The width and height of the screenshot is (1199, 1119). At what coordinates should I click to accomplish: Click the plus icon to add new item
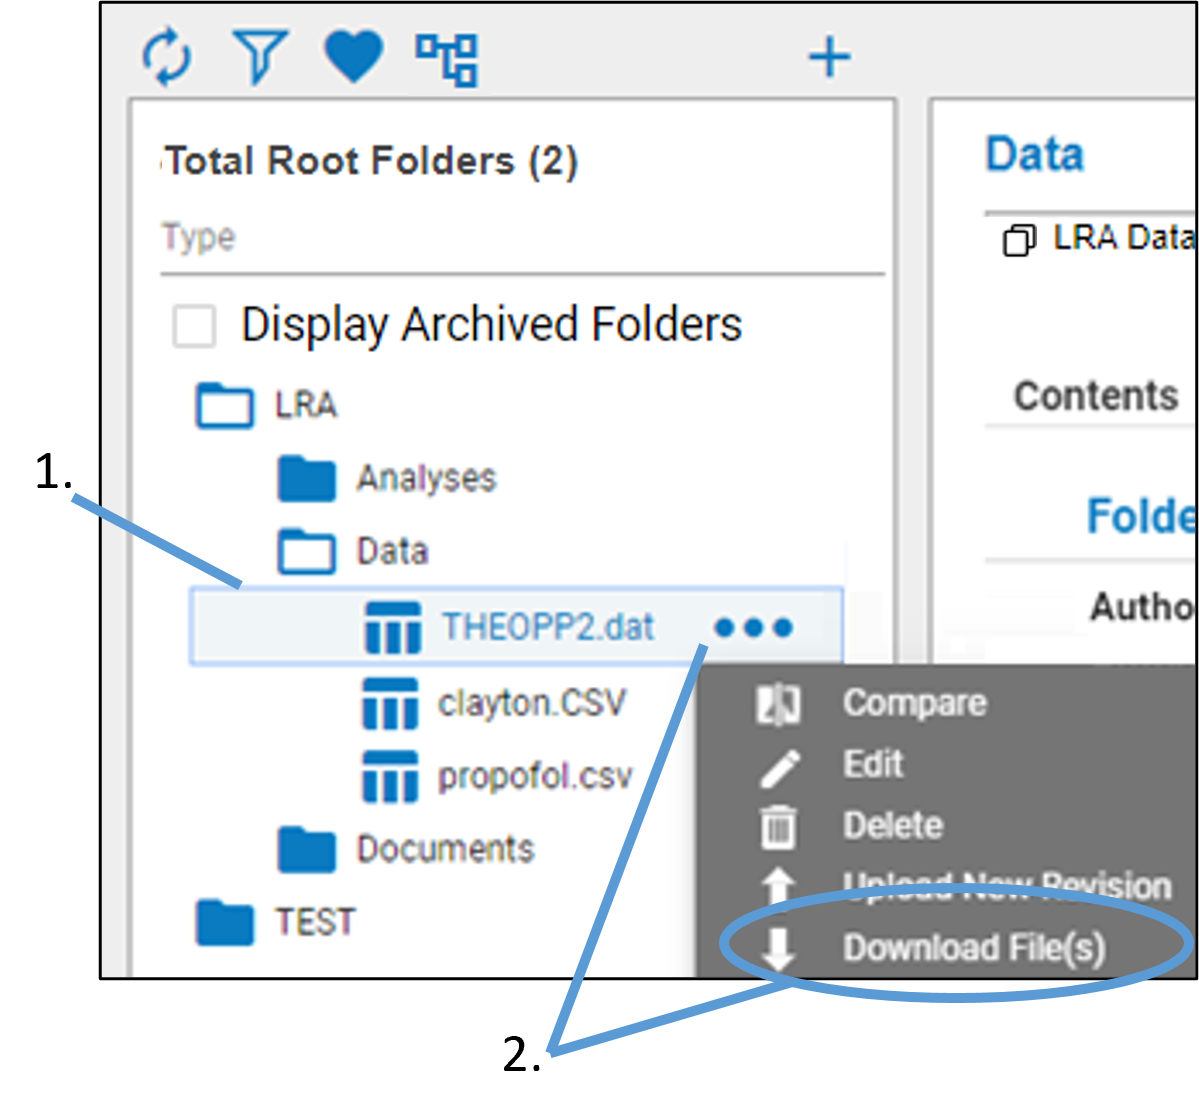tap(829, 57)
